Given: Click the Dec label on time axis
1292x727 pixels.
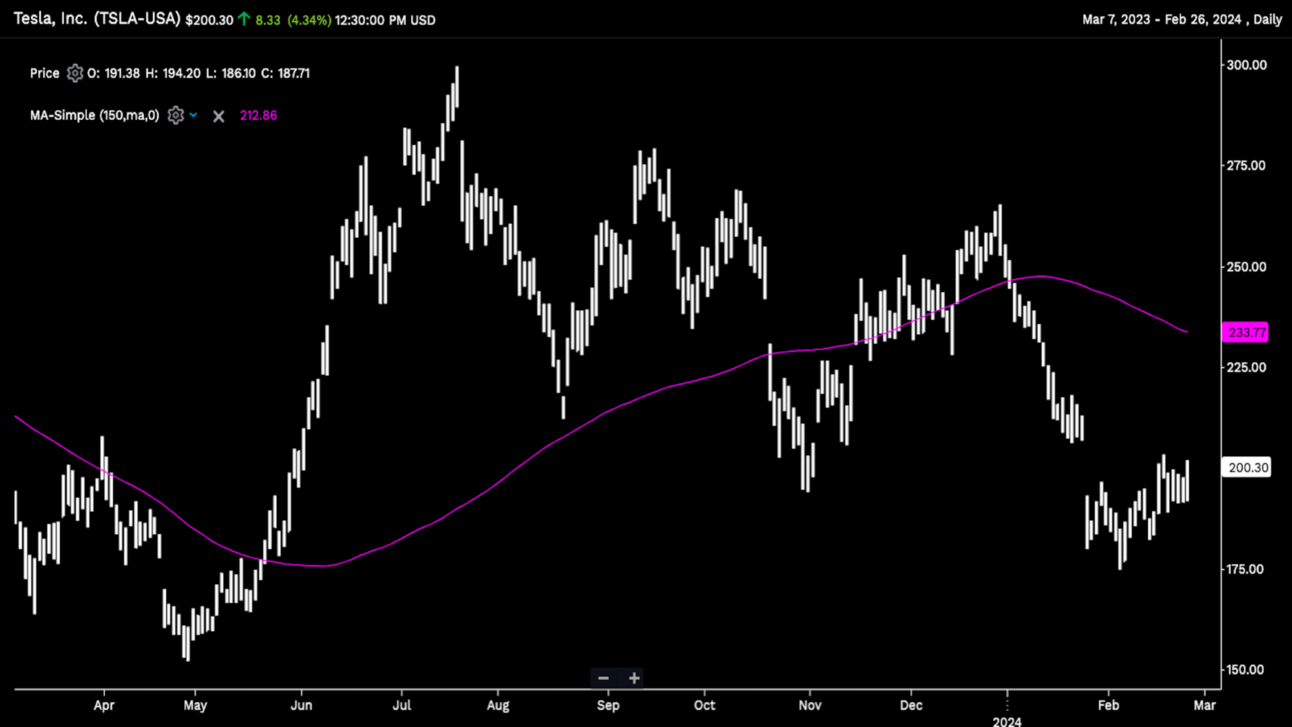Looking at the screenshot, I should (911, 704).
